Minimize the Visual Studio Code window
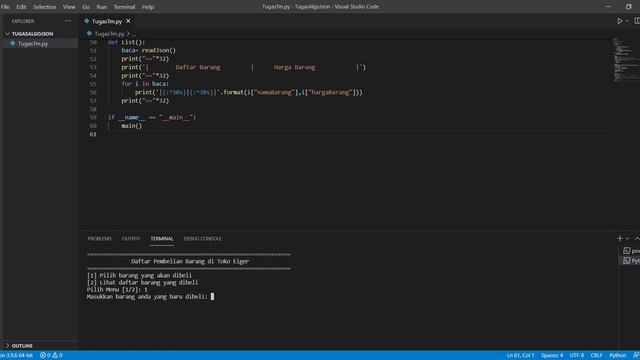 pos(609,7)
